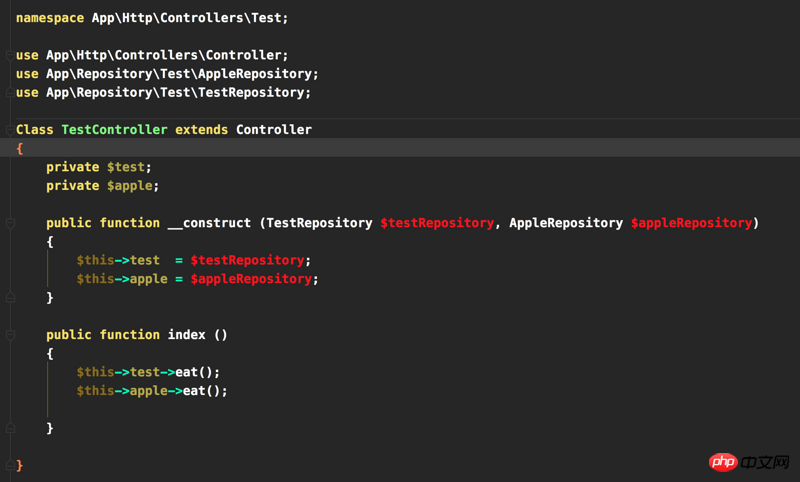
Task: Click fold-end marker at class closing brace
Action: coord(10,465)
